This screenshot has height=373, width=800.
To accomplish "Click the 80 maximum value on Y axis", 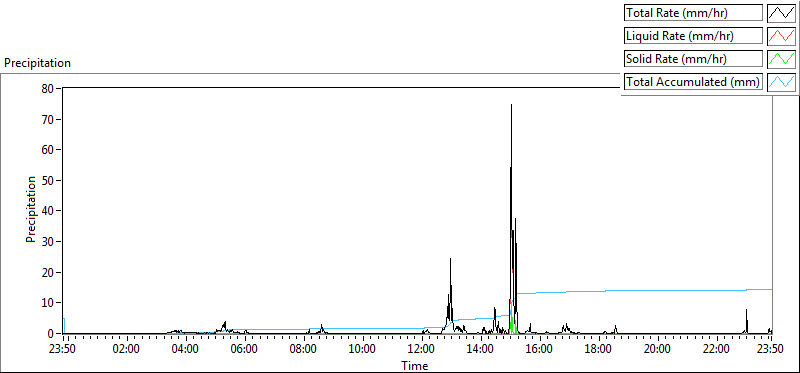I will 47,88.
